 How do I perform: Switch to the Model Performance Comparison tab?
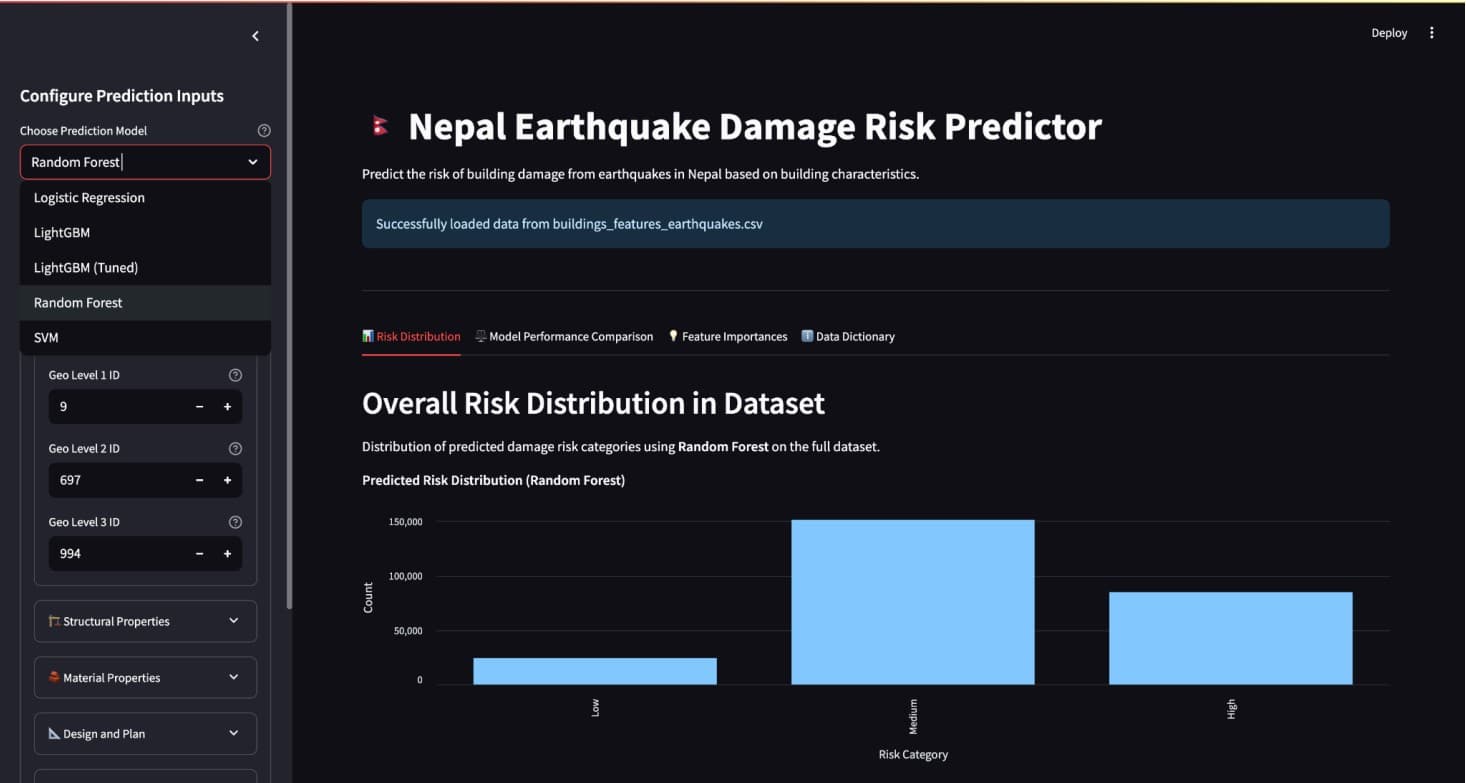(570, 336)
